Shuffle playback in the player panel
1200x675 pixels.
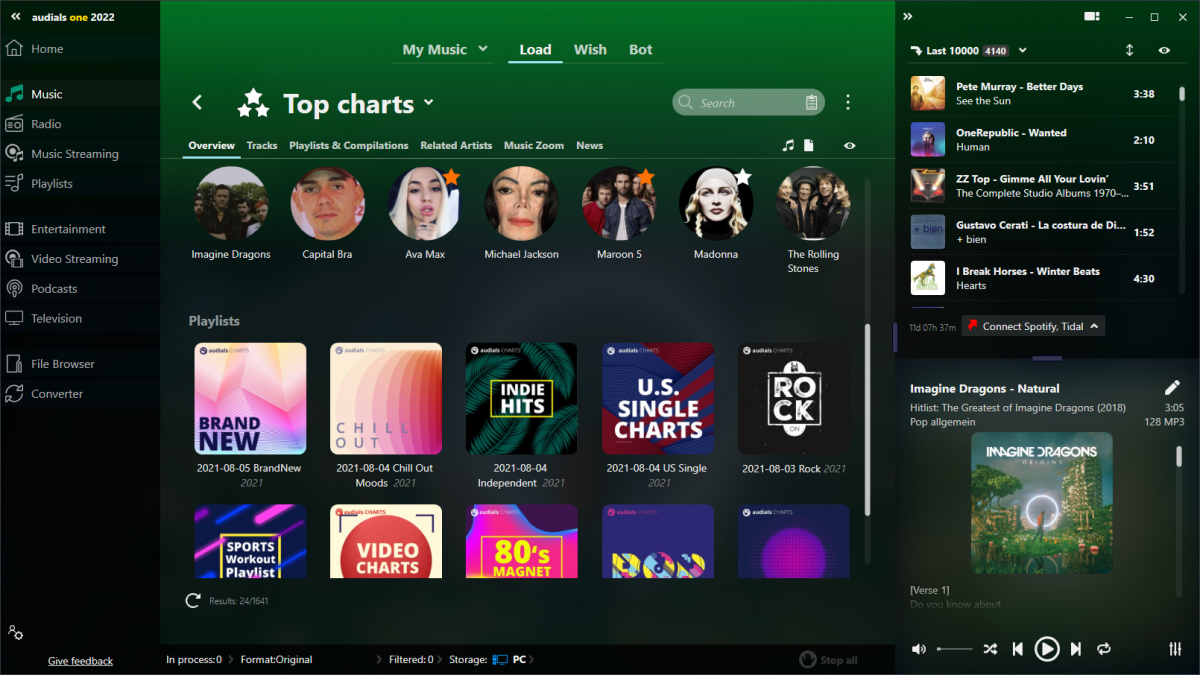(990, 649)
